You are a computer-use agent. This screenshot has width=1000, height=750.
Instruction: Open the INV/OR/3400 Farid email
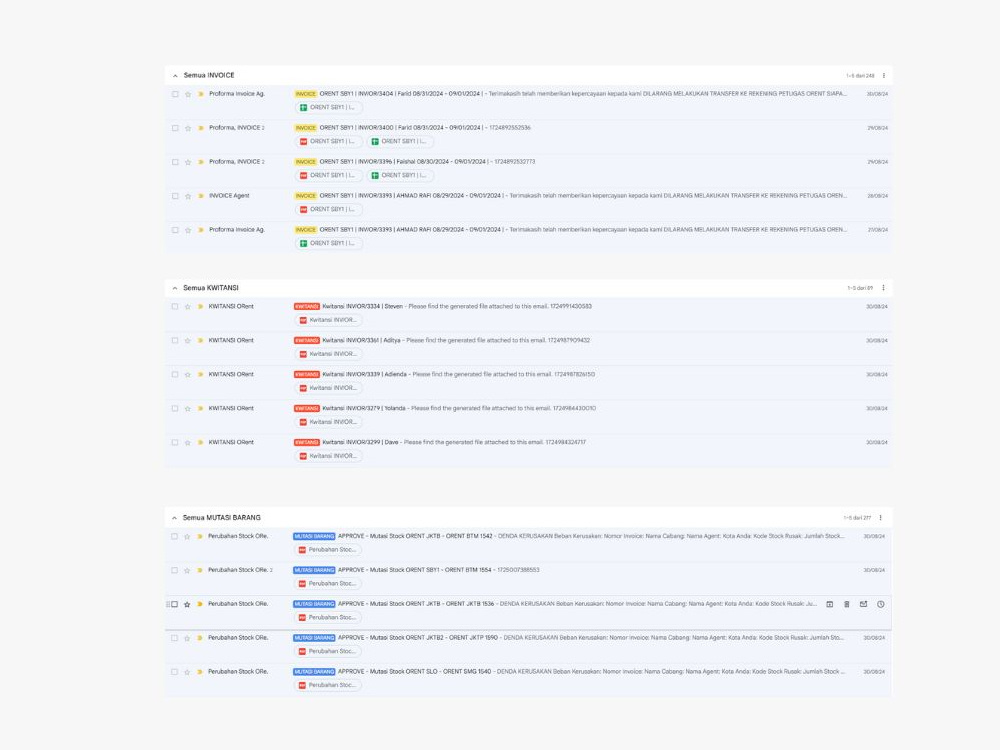coord(529,135)
